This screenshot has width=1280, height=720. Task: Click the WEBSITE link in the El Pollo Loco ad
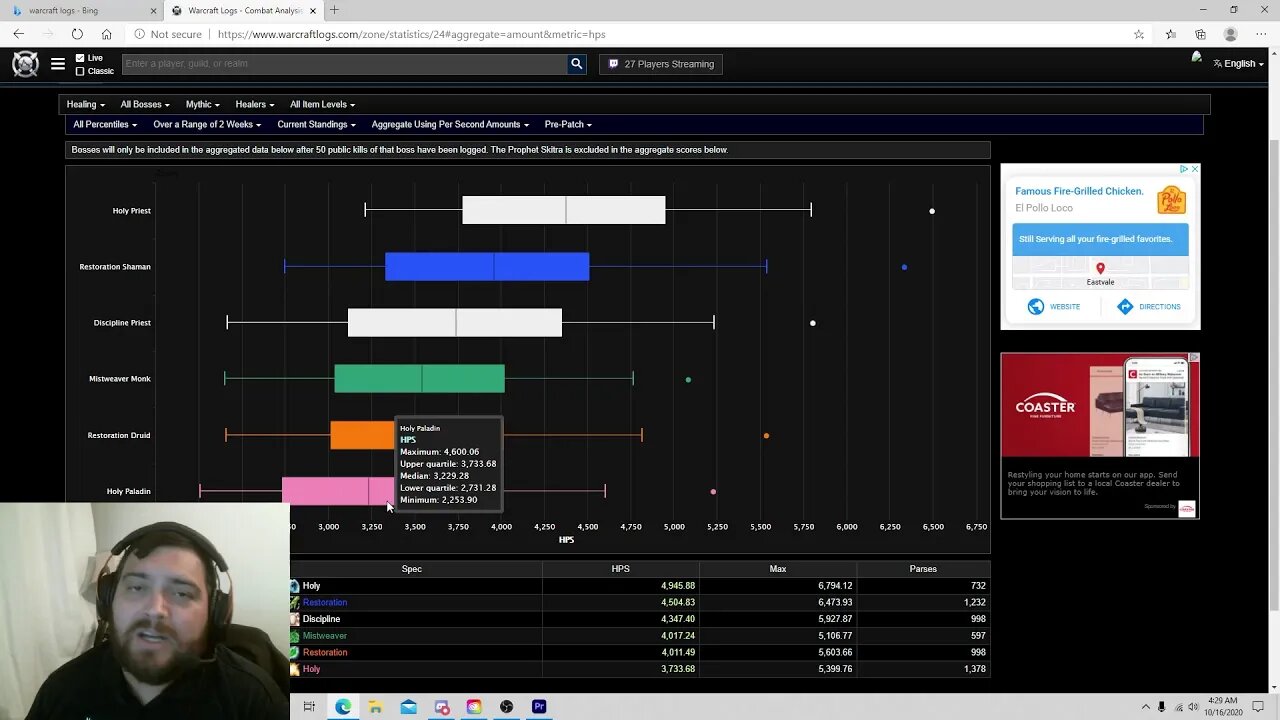point(1055,307)
